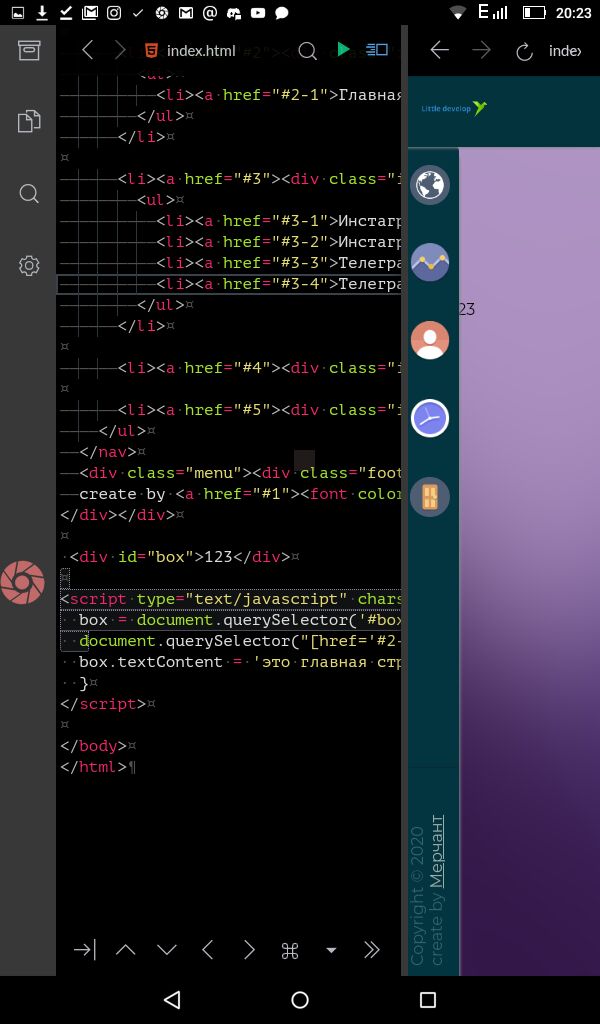The width and height of the screenshot is (600, 1024).
Task: Reload the preview page
Action: pyautogui.click(x=524, y=52)
